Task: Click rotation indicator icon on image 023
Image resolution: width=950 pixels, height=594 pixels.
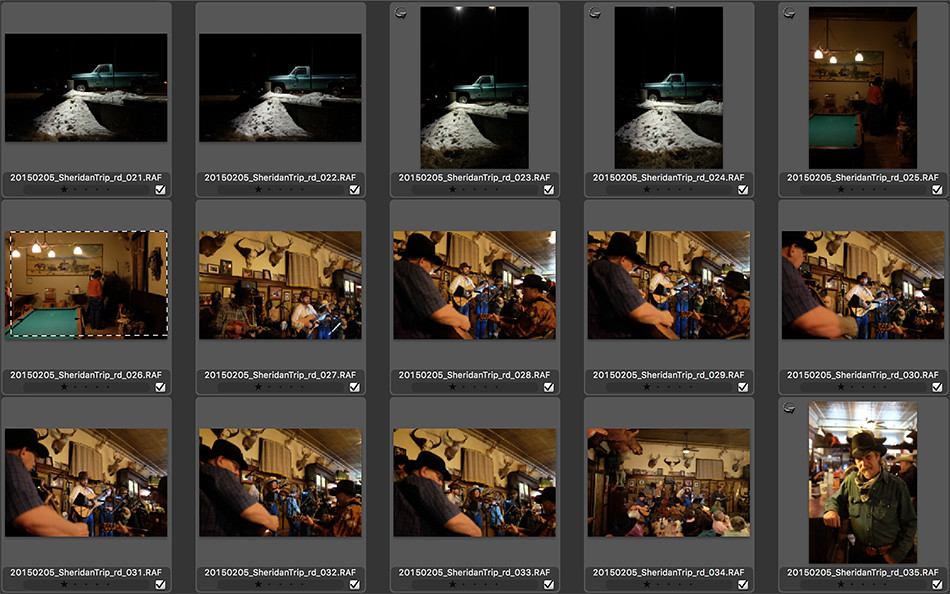Action: (400, 13)
